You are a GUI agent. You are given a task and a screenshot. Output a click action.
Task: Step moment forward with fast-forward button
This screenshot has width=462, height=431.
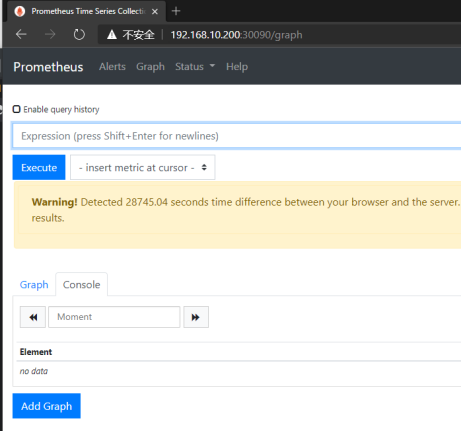[x=196, y=317]
